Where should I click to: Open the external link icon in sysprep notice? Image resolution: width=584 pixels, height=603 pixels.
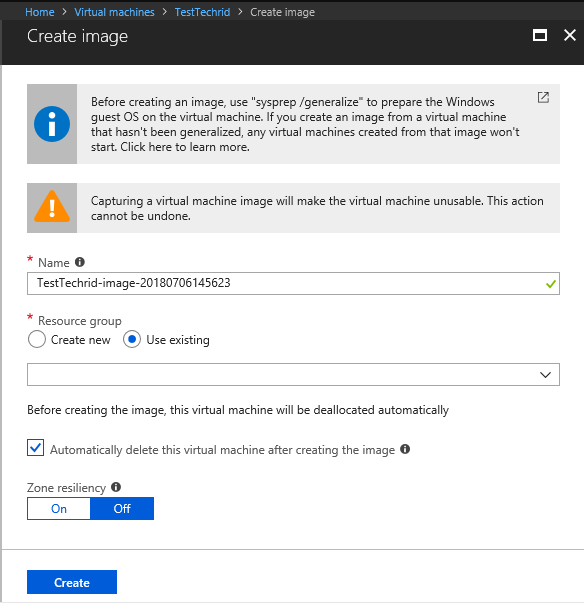(543, 98)
